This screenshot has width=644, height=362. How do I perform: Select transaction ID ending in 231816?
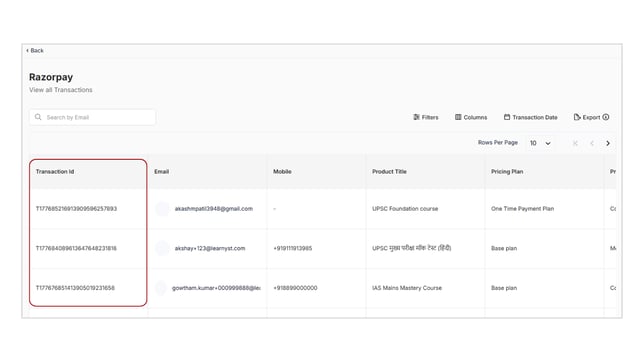point(76,248)
